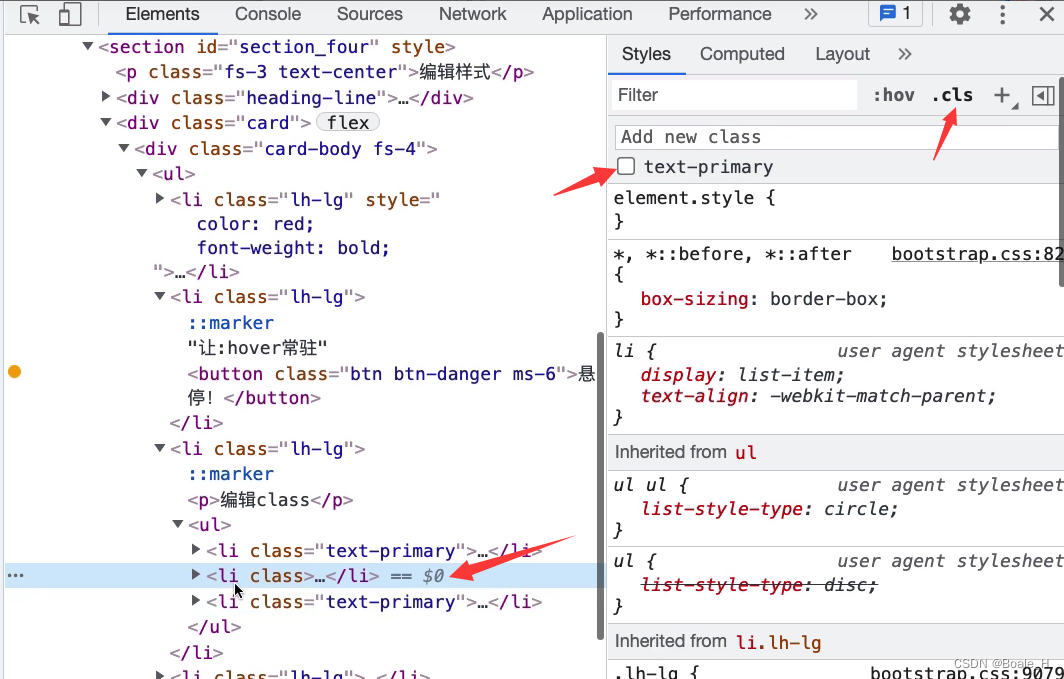This screenshot has width=1064, height=679.
Task: Click the new style rule plus icon
Action: 1002,96
